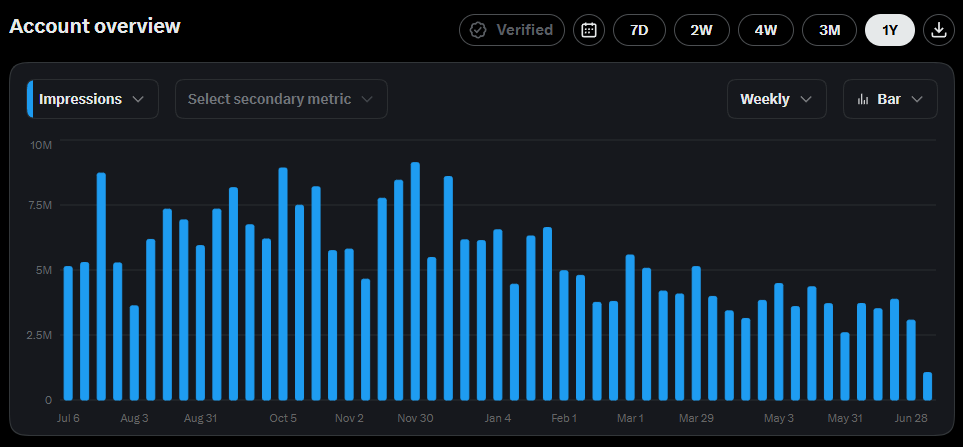Click the last short bar after Jun 28
Image resolution: width=963 pixels, height=447 pixels.
pyautogui.click(x=927, y=386)
